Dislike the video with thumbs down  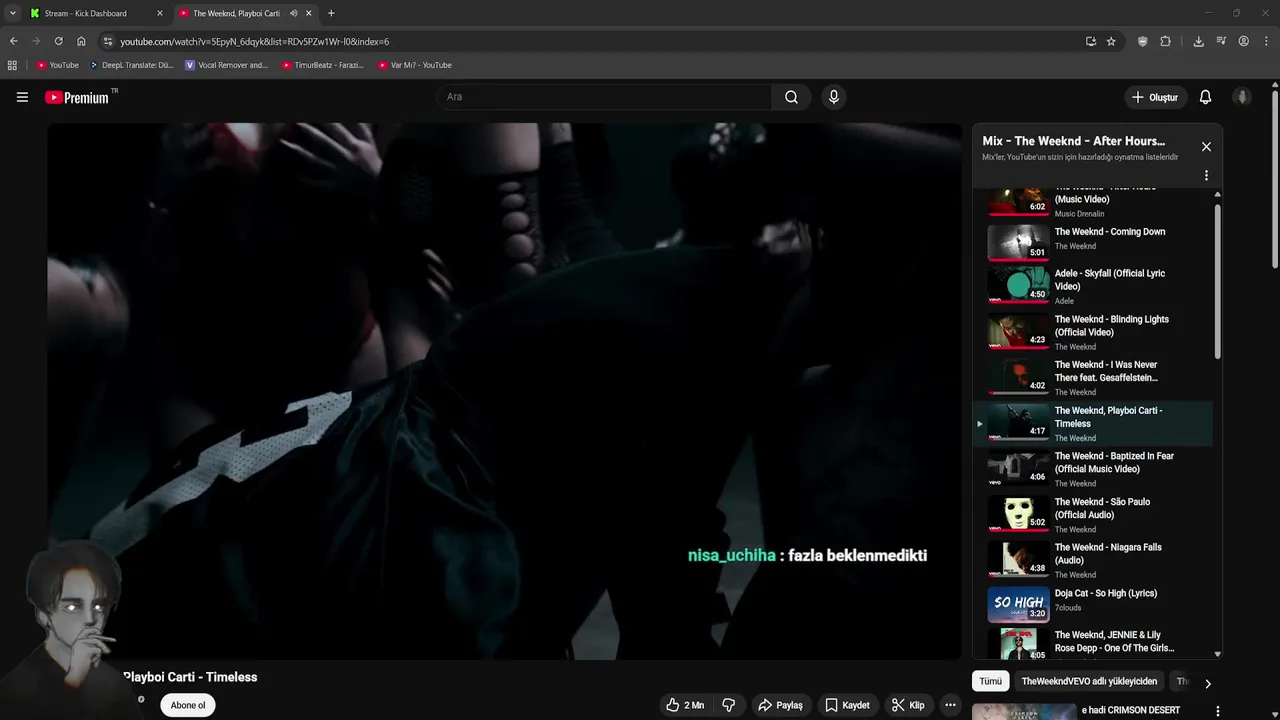click(728, 705)
